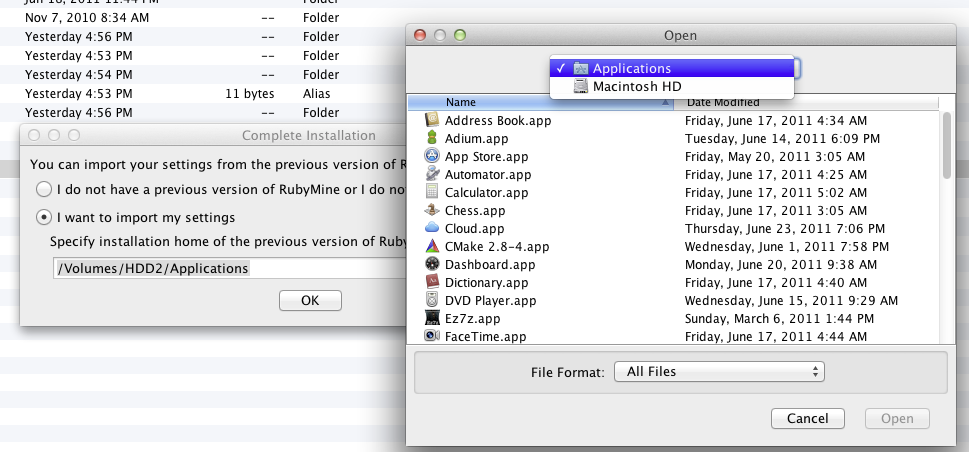Select the CMake 2.8-4.app file name
Viewport: 969px width, 452px height.
coord(497,246)
